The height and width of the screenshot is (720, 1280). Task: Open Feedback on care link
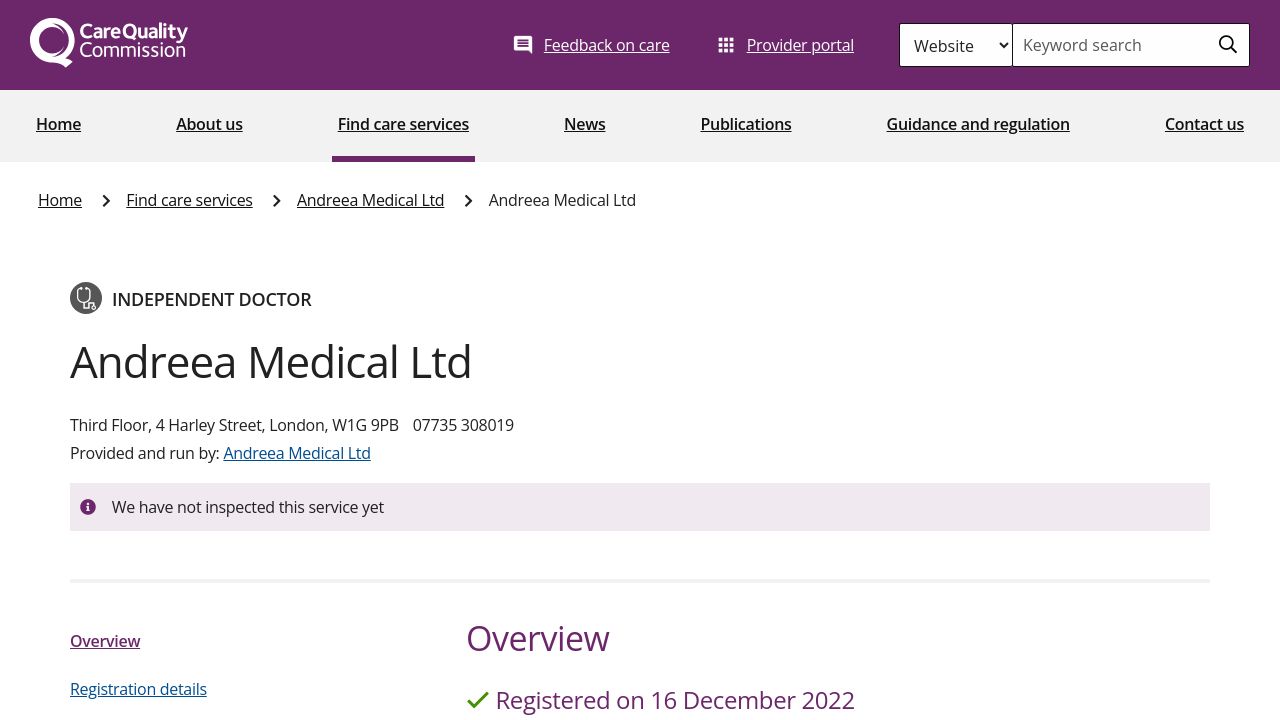(x=606, y=45)
